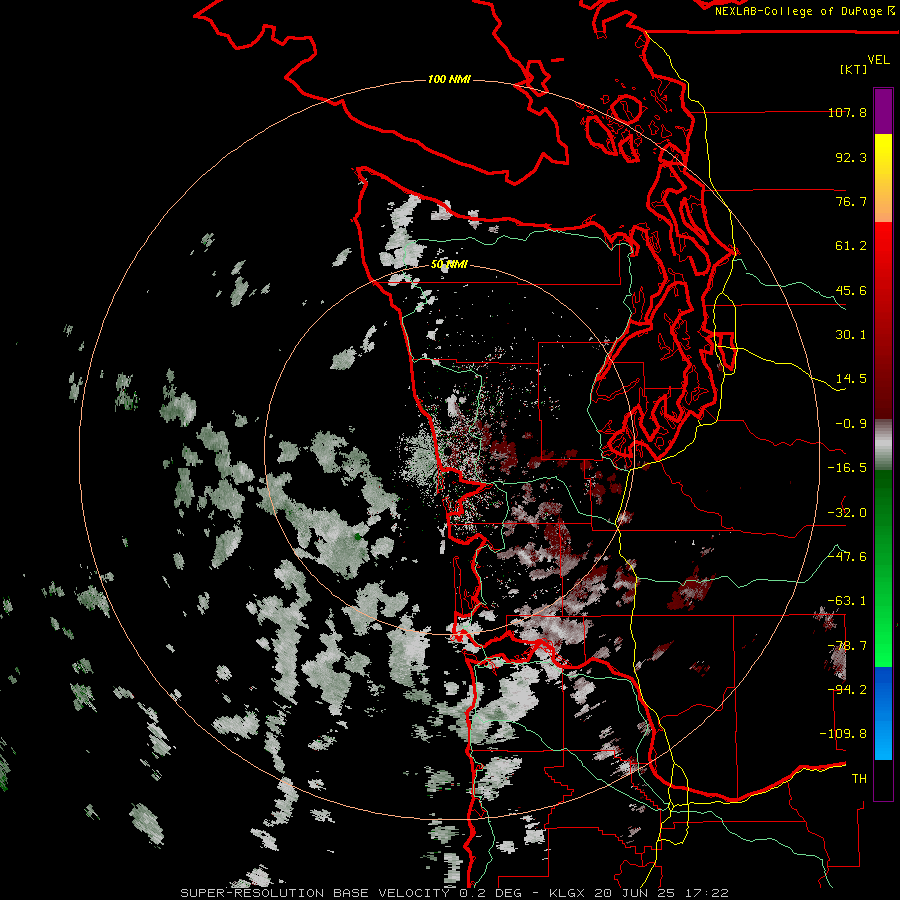Screen dimensions: 900x900
Task: Click the -109.8 velocity scale value
Action: (843, 734)
